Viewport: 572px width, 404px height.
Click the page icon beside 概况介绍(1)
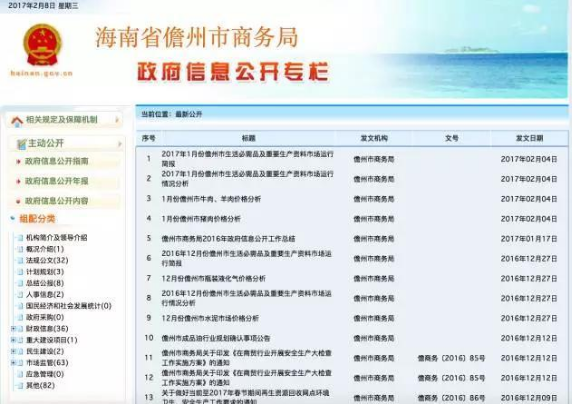coord(20,249)
